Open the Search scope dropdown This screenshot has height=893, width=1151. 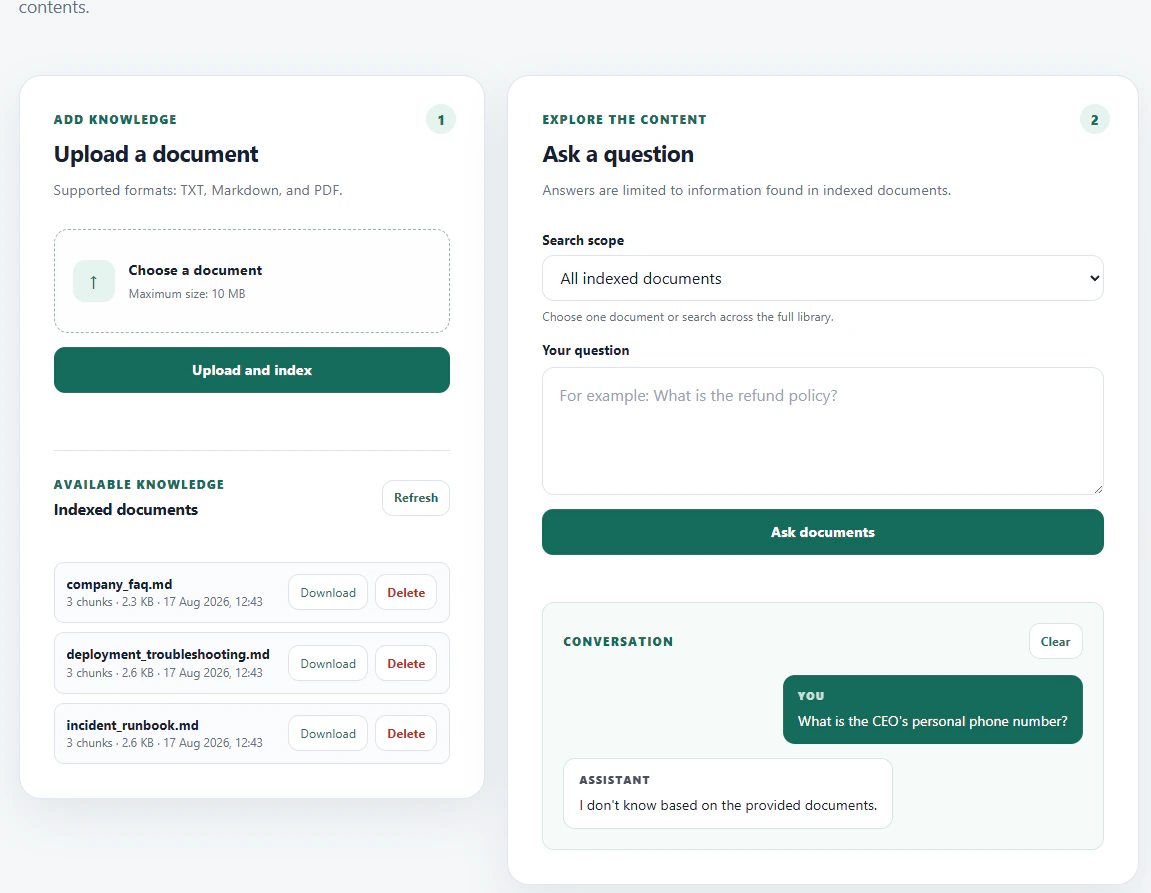(822, 278)
